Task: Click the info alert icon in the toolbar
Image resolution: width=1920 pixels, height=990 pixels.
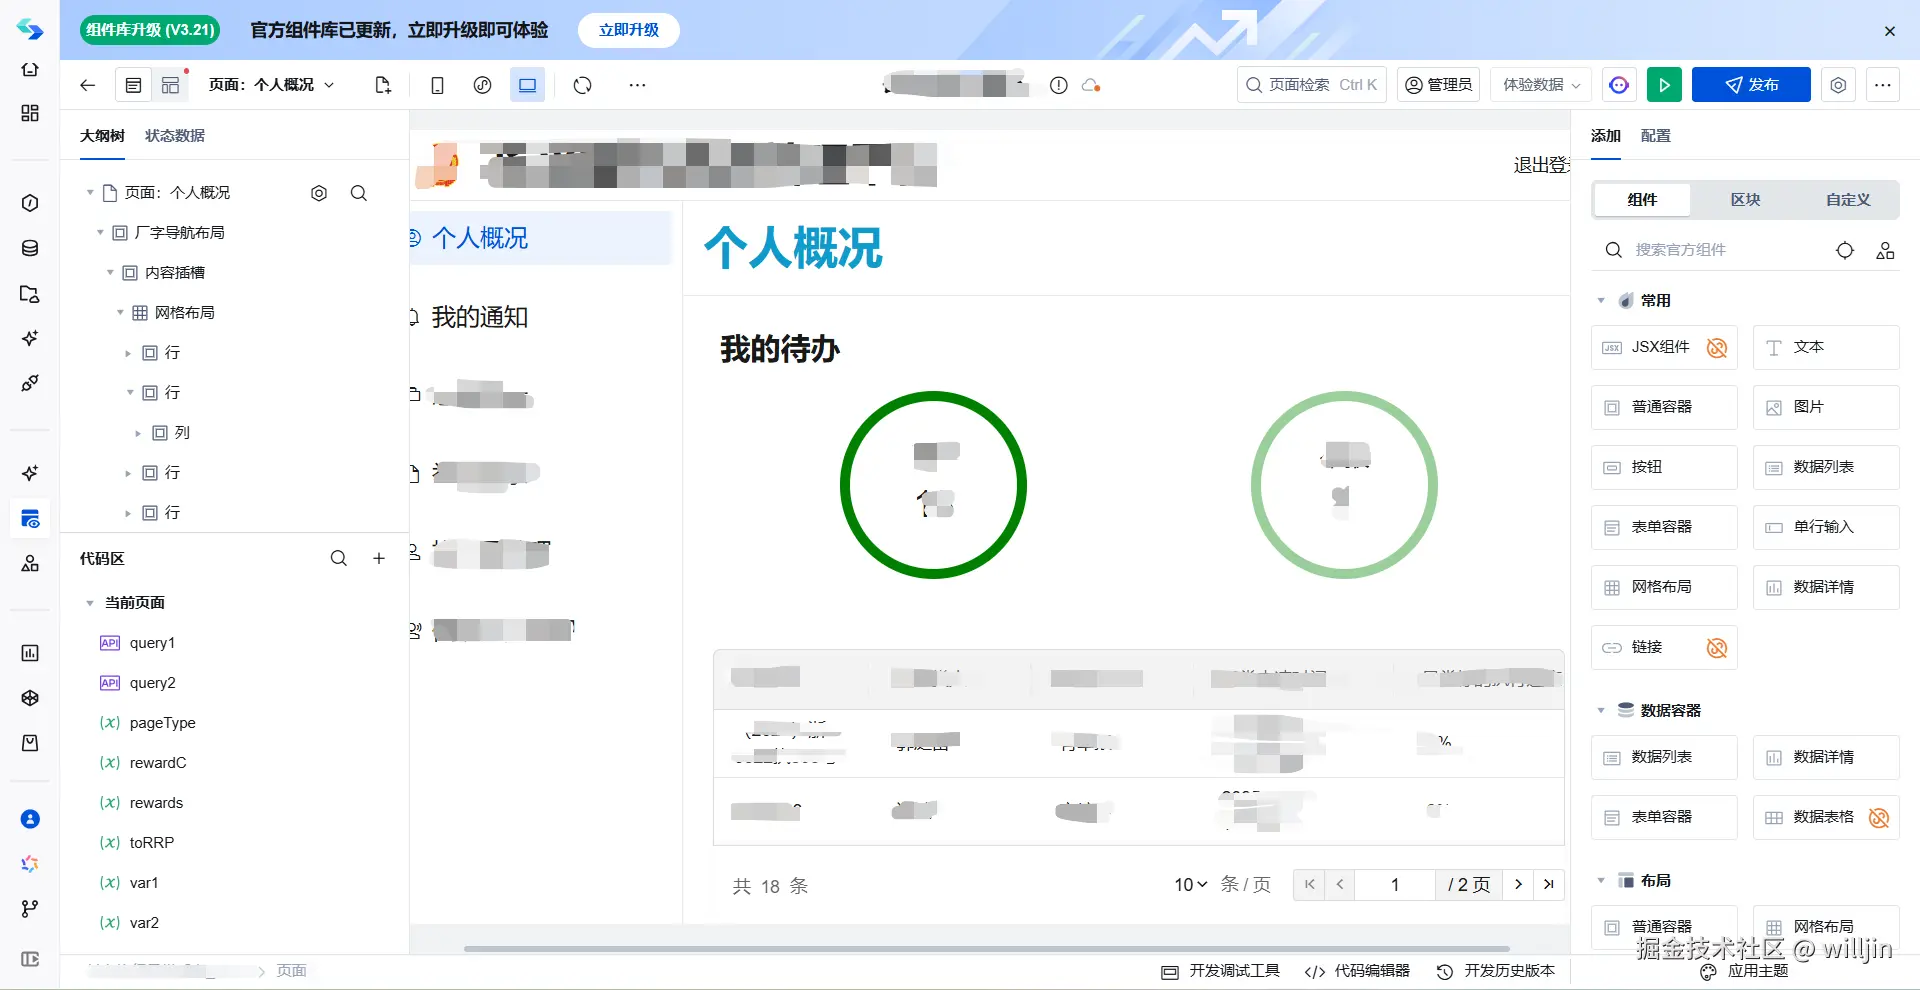Action: pos(1059,85)
